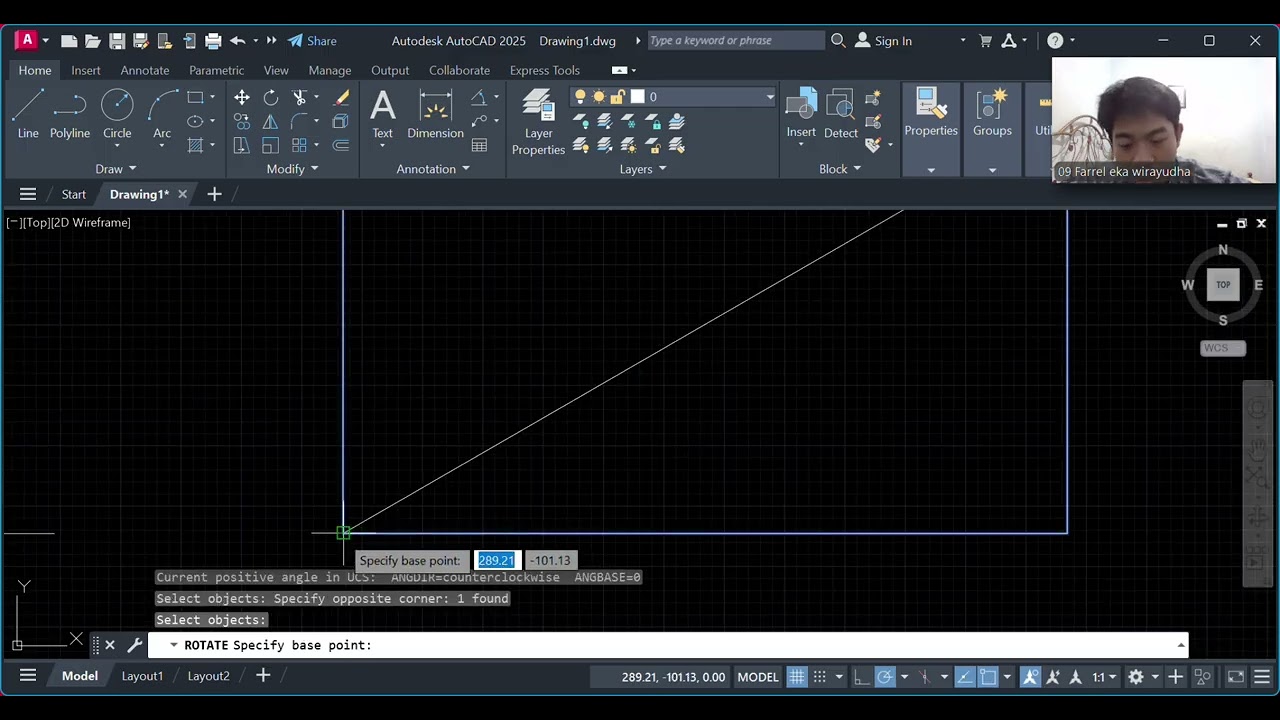Open the Insert ribbon tab
The width and height of the screenshot is (1280, 720).
pos(86,70)
